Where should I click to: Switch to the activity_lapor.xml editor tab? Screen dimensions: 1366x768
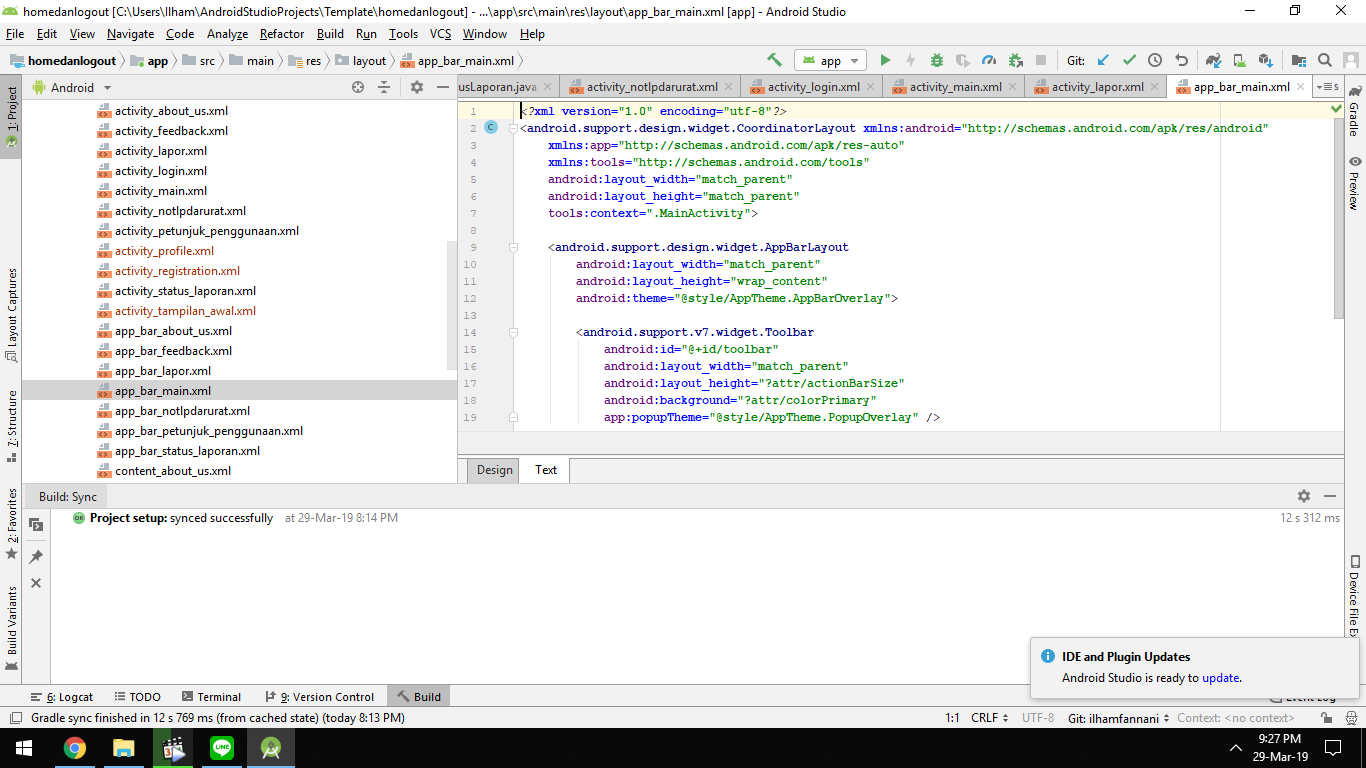click(x=1097, y=87)
